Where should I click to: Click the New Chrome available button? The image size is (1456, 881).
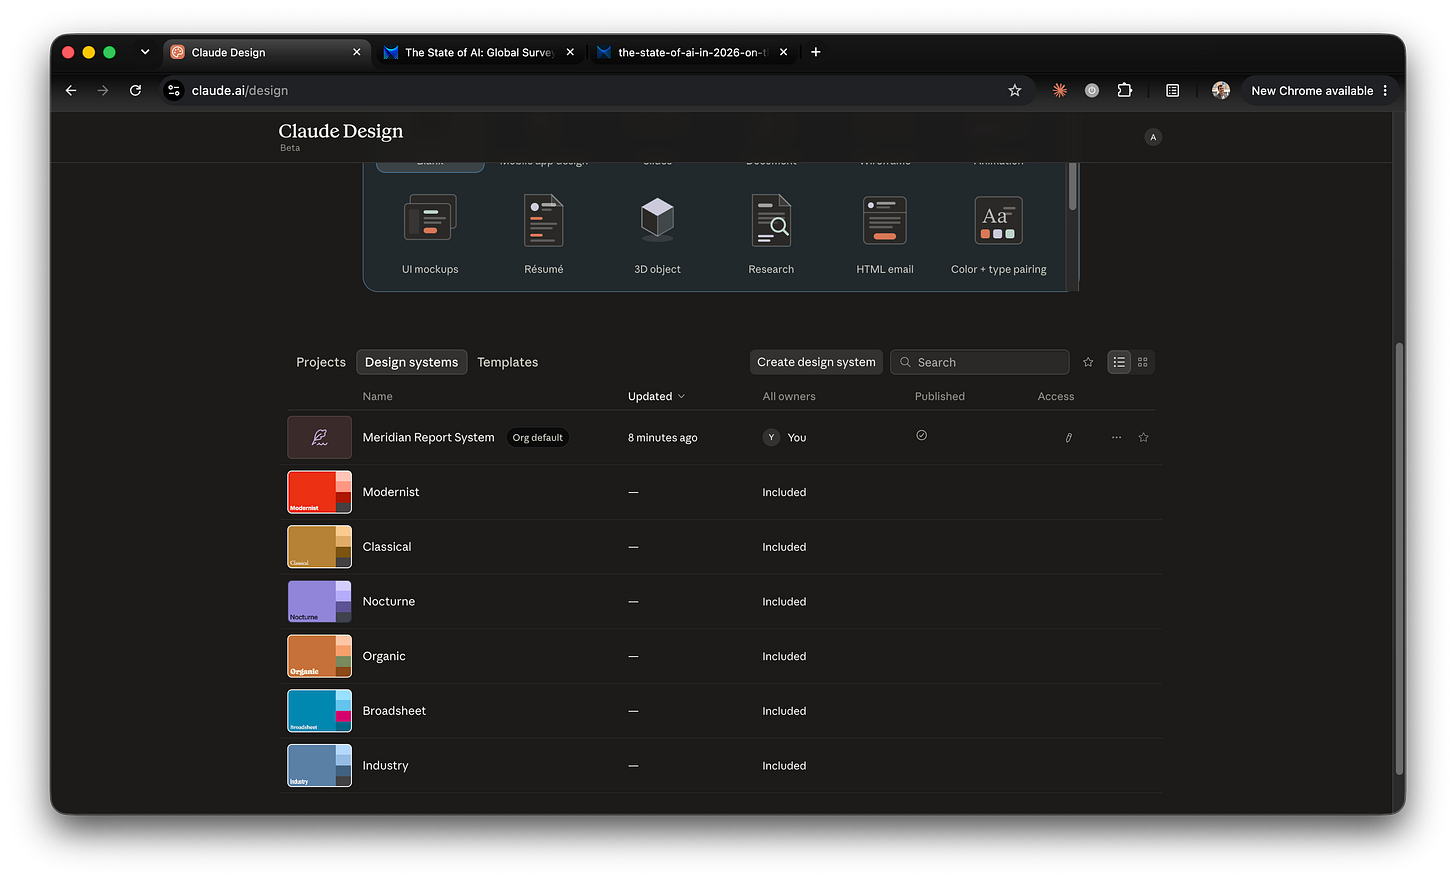(x=1312, y=90)
